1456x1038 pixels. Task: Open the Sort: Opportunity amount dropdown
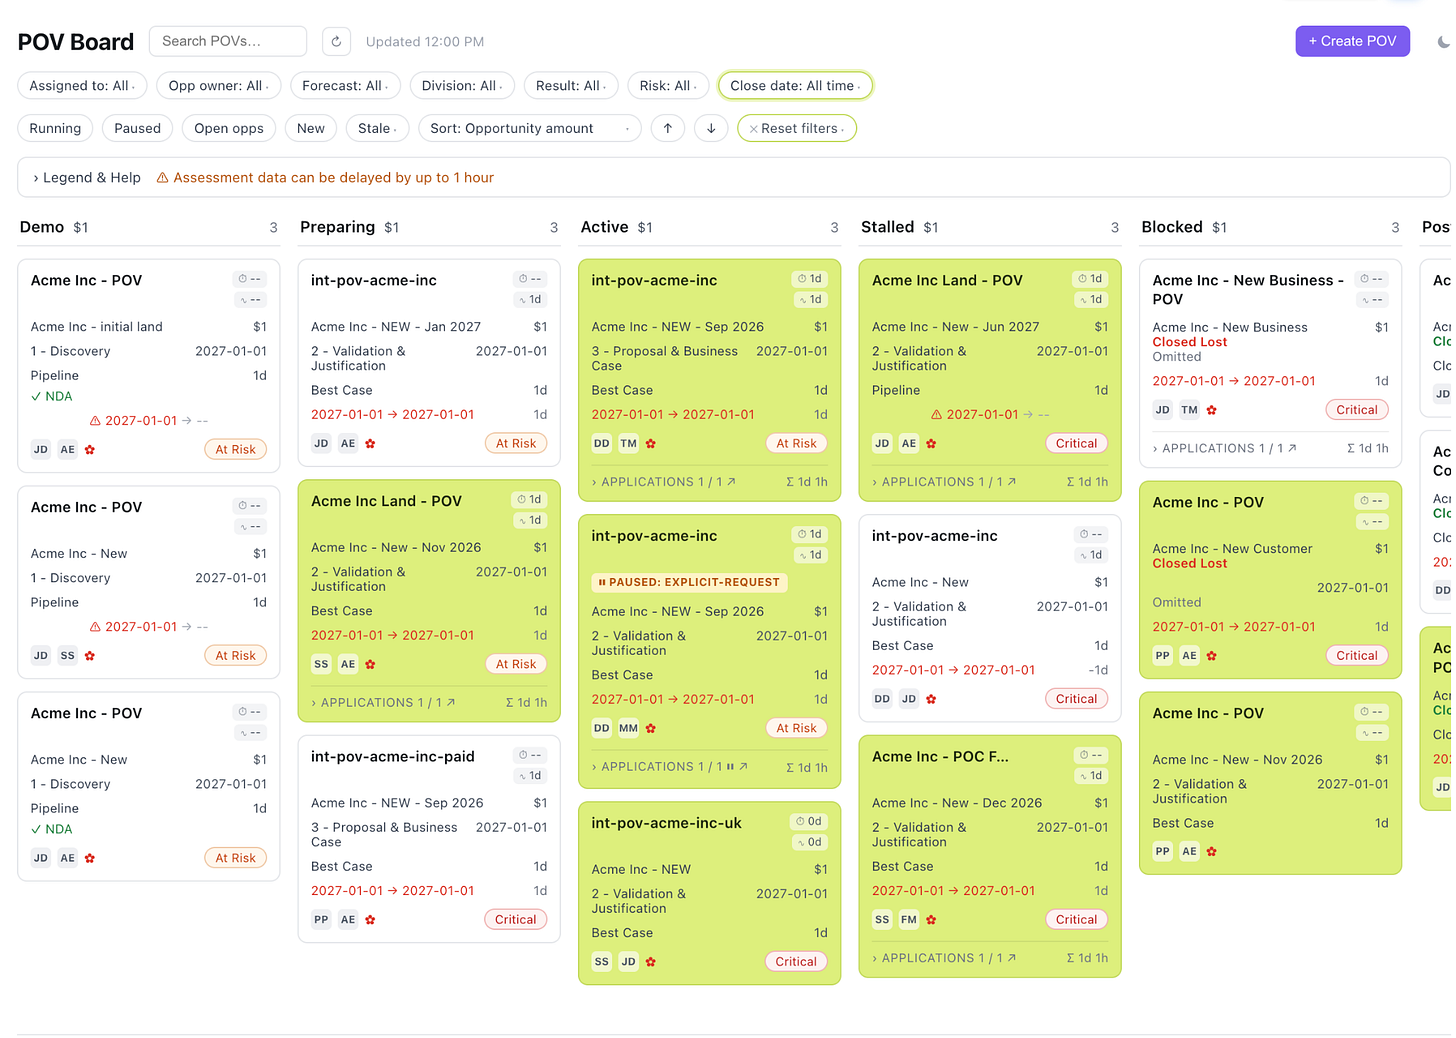(530, 128)
